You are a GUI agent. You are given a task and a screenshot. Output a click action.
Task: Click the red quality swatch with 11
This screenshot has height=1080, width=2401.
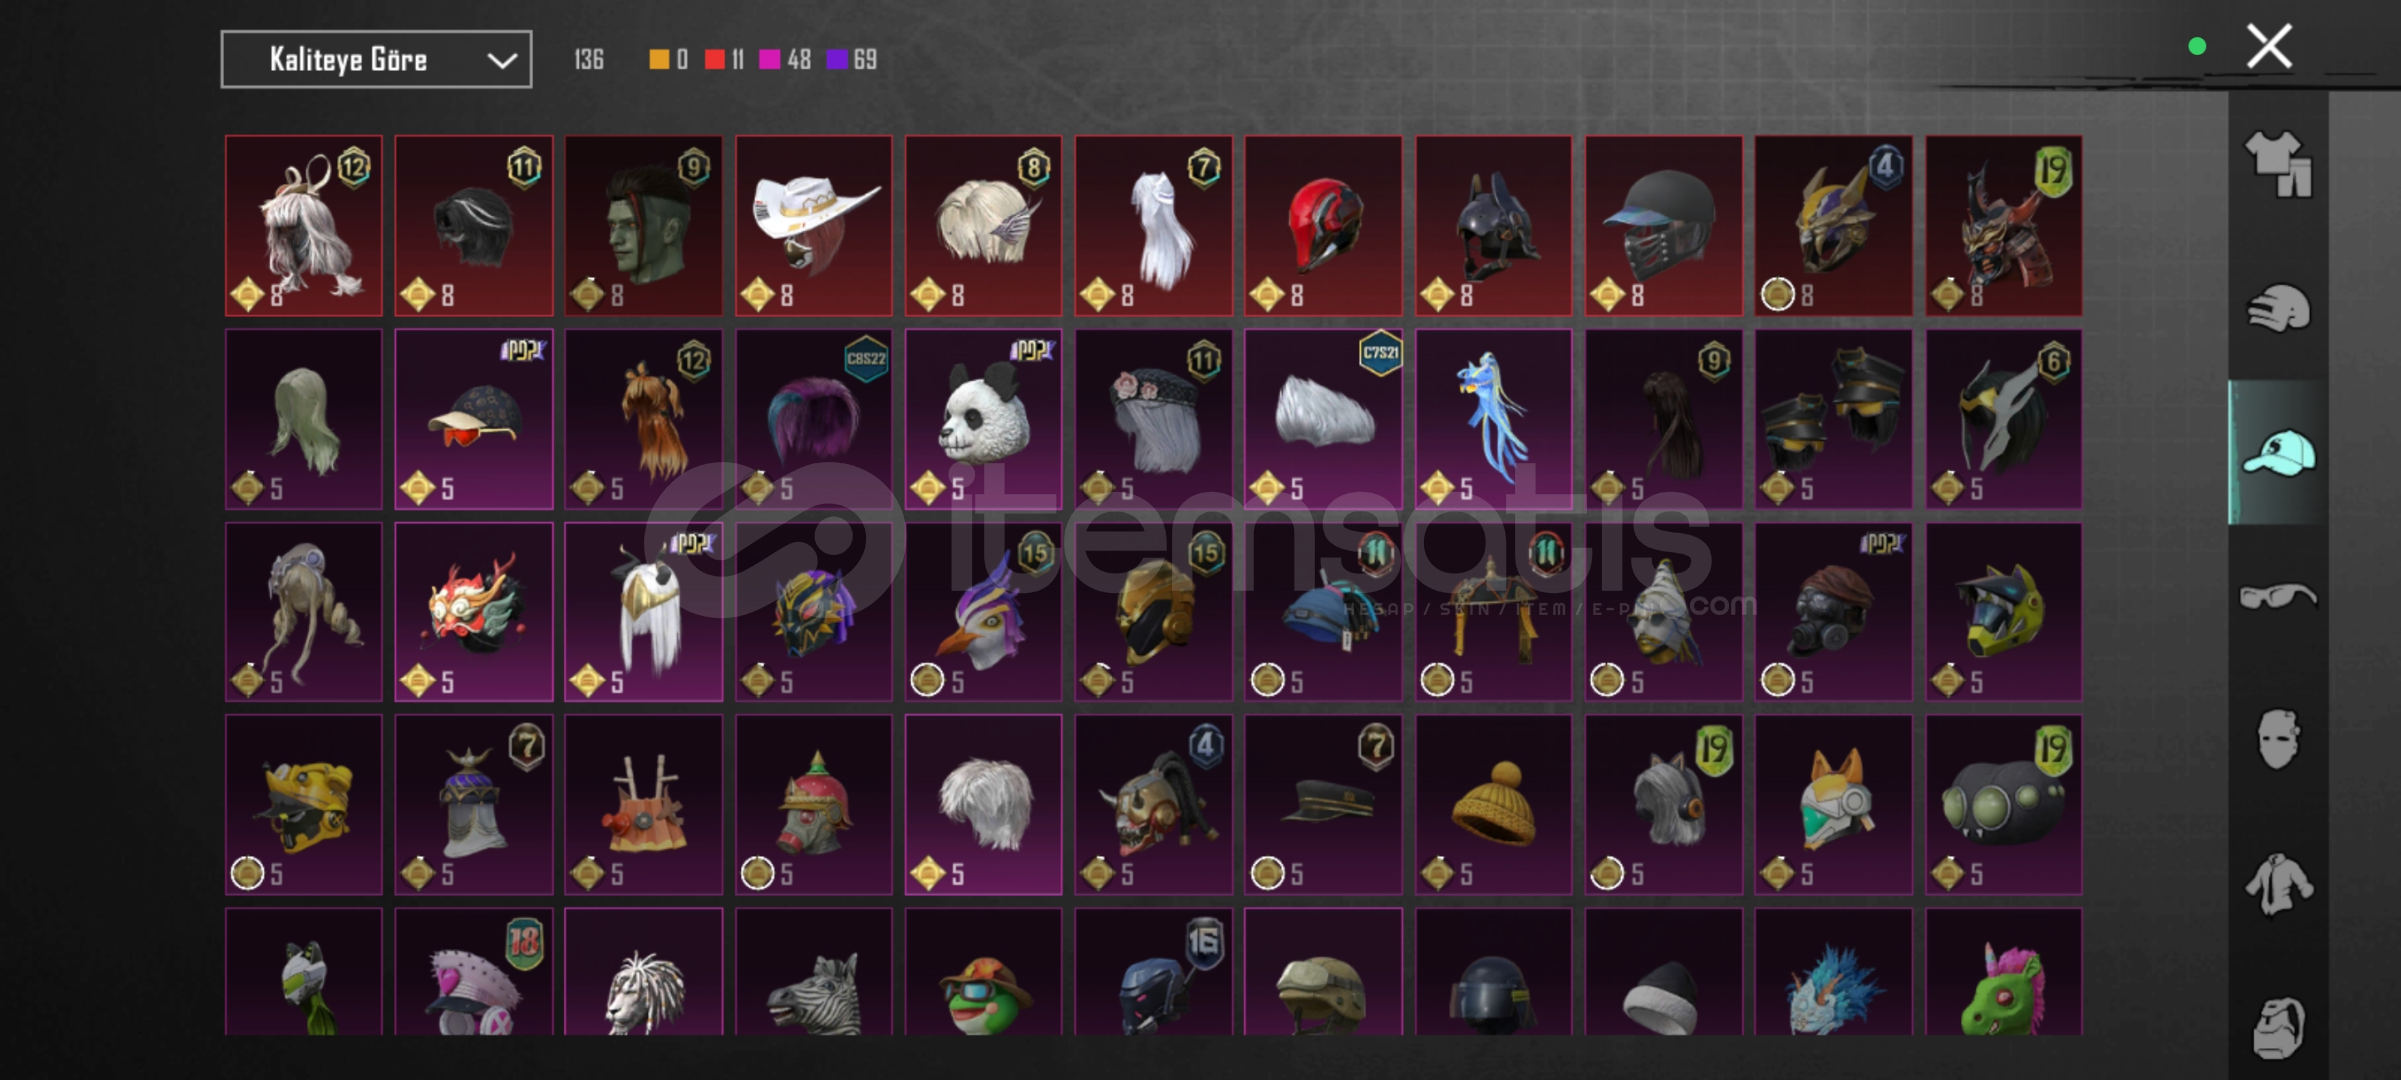tap(714, 60)
